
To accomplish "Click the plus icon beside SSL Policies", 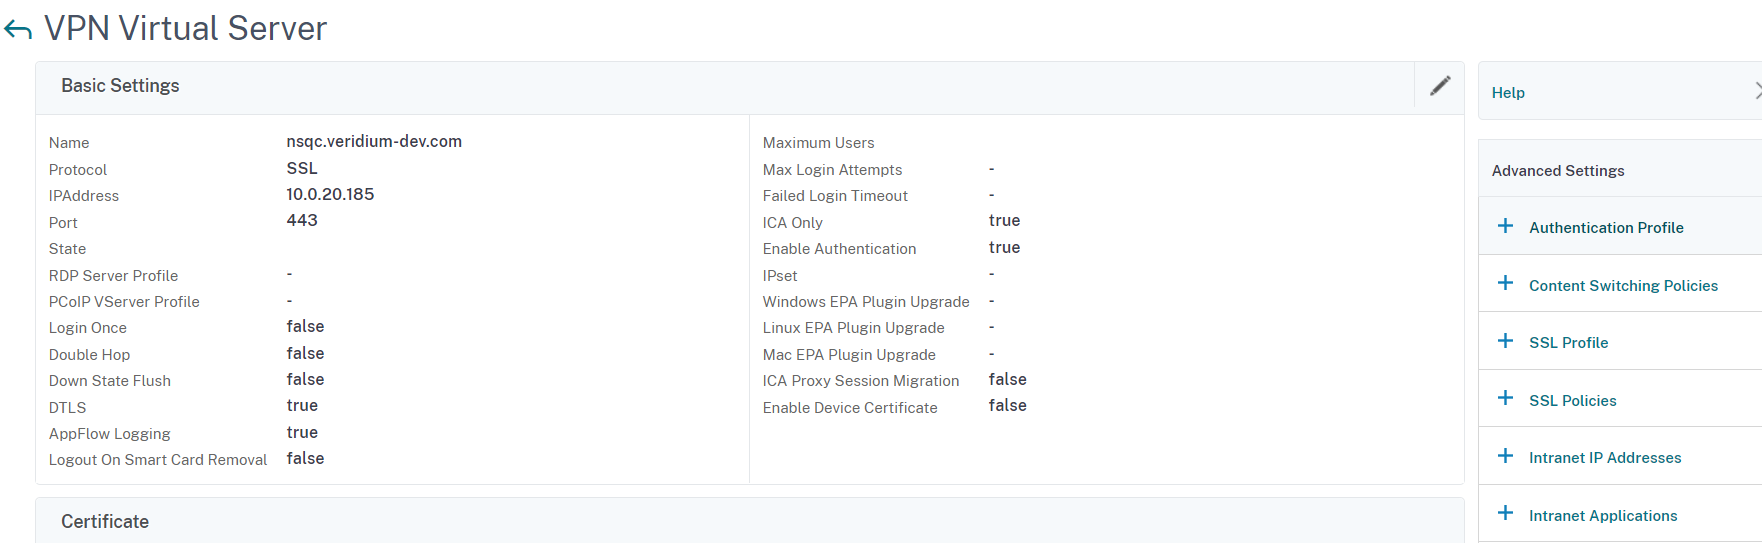I will pos(1505,399).
